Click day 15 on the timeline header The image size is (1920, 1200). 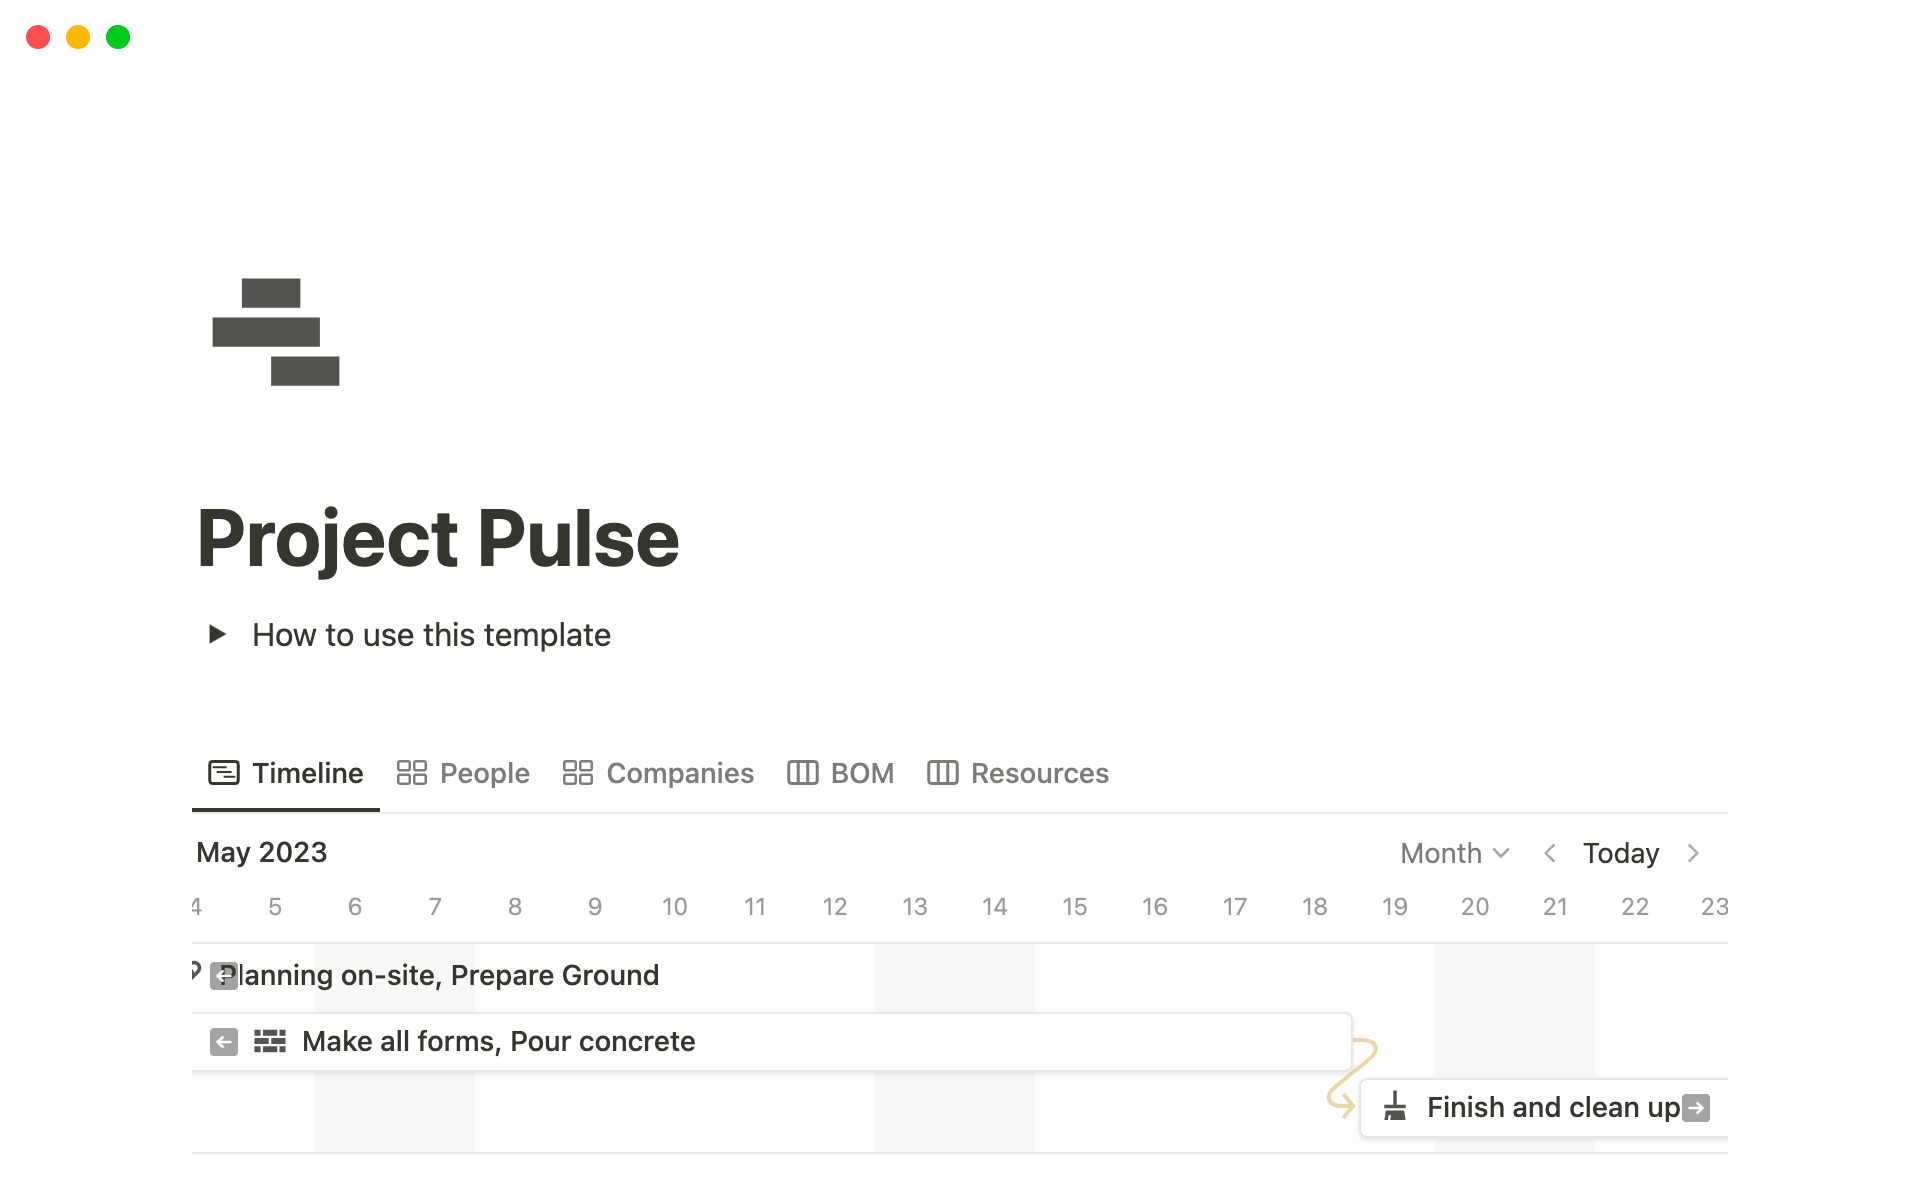[x=1075, y=906]
